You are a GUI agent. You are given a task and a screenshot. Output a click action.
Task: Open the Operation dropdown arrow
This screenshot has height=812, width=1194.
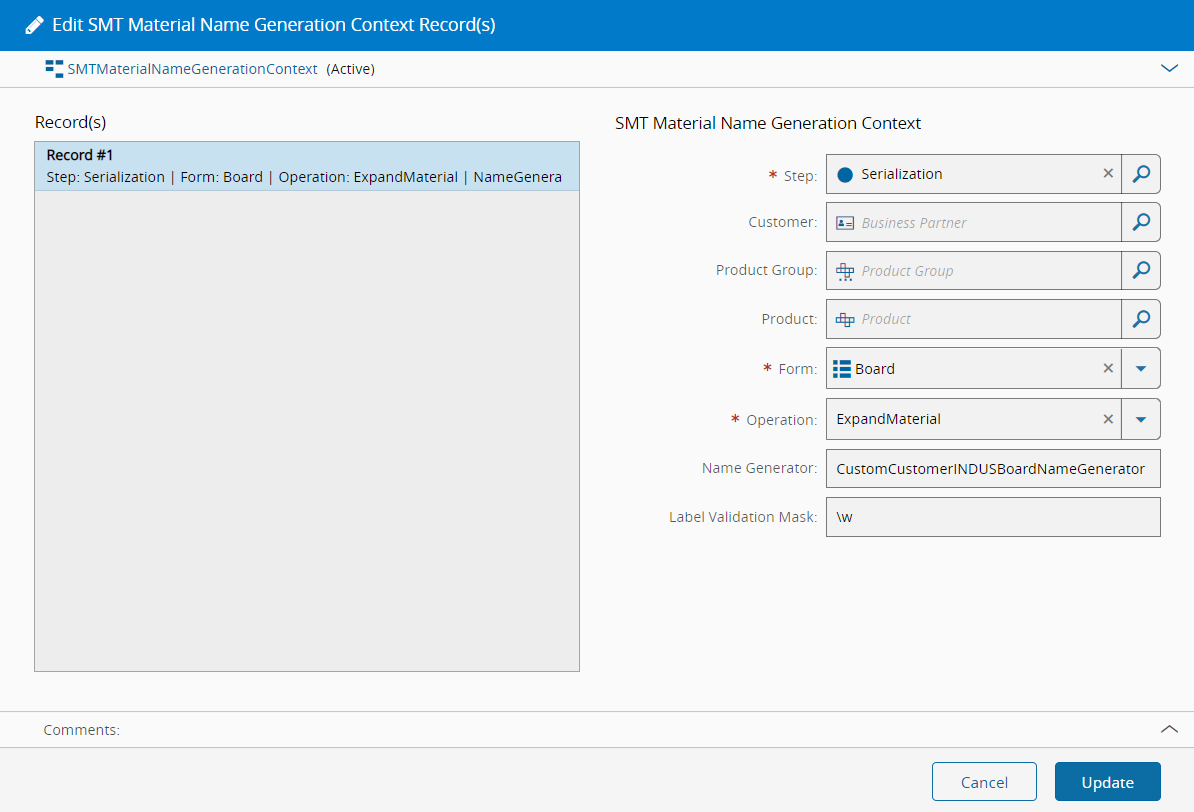(x=1141, y=419)
